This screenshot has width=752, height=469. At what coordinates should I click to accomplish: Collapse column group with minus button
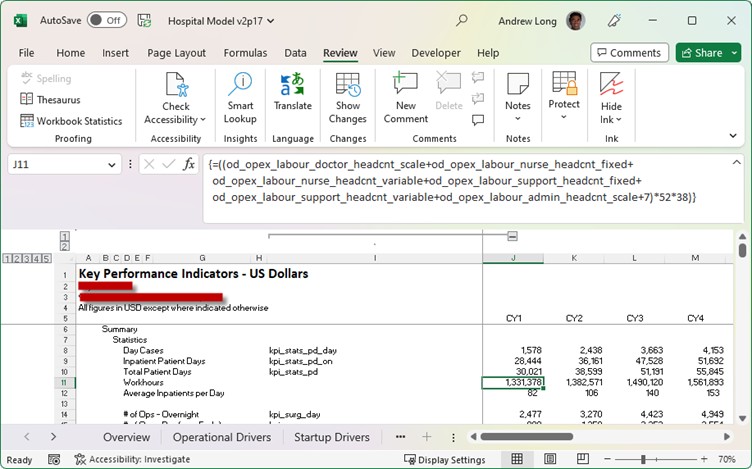[x=512, y=236]
